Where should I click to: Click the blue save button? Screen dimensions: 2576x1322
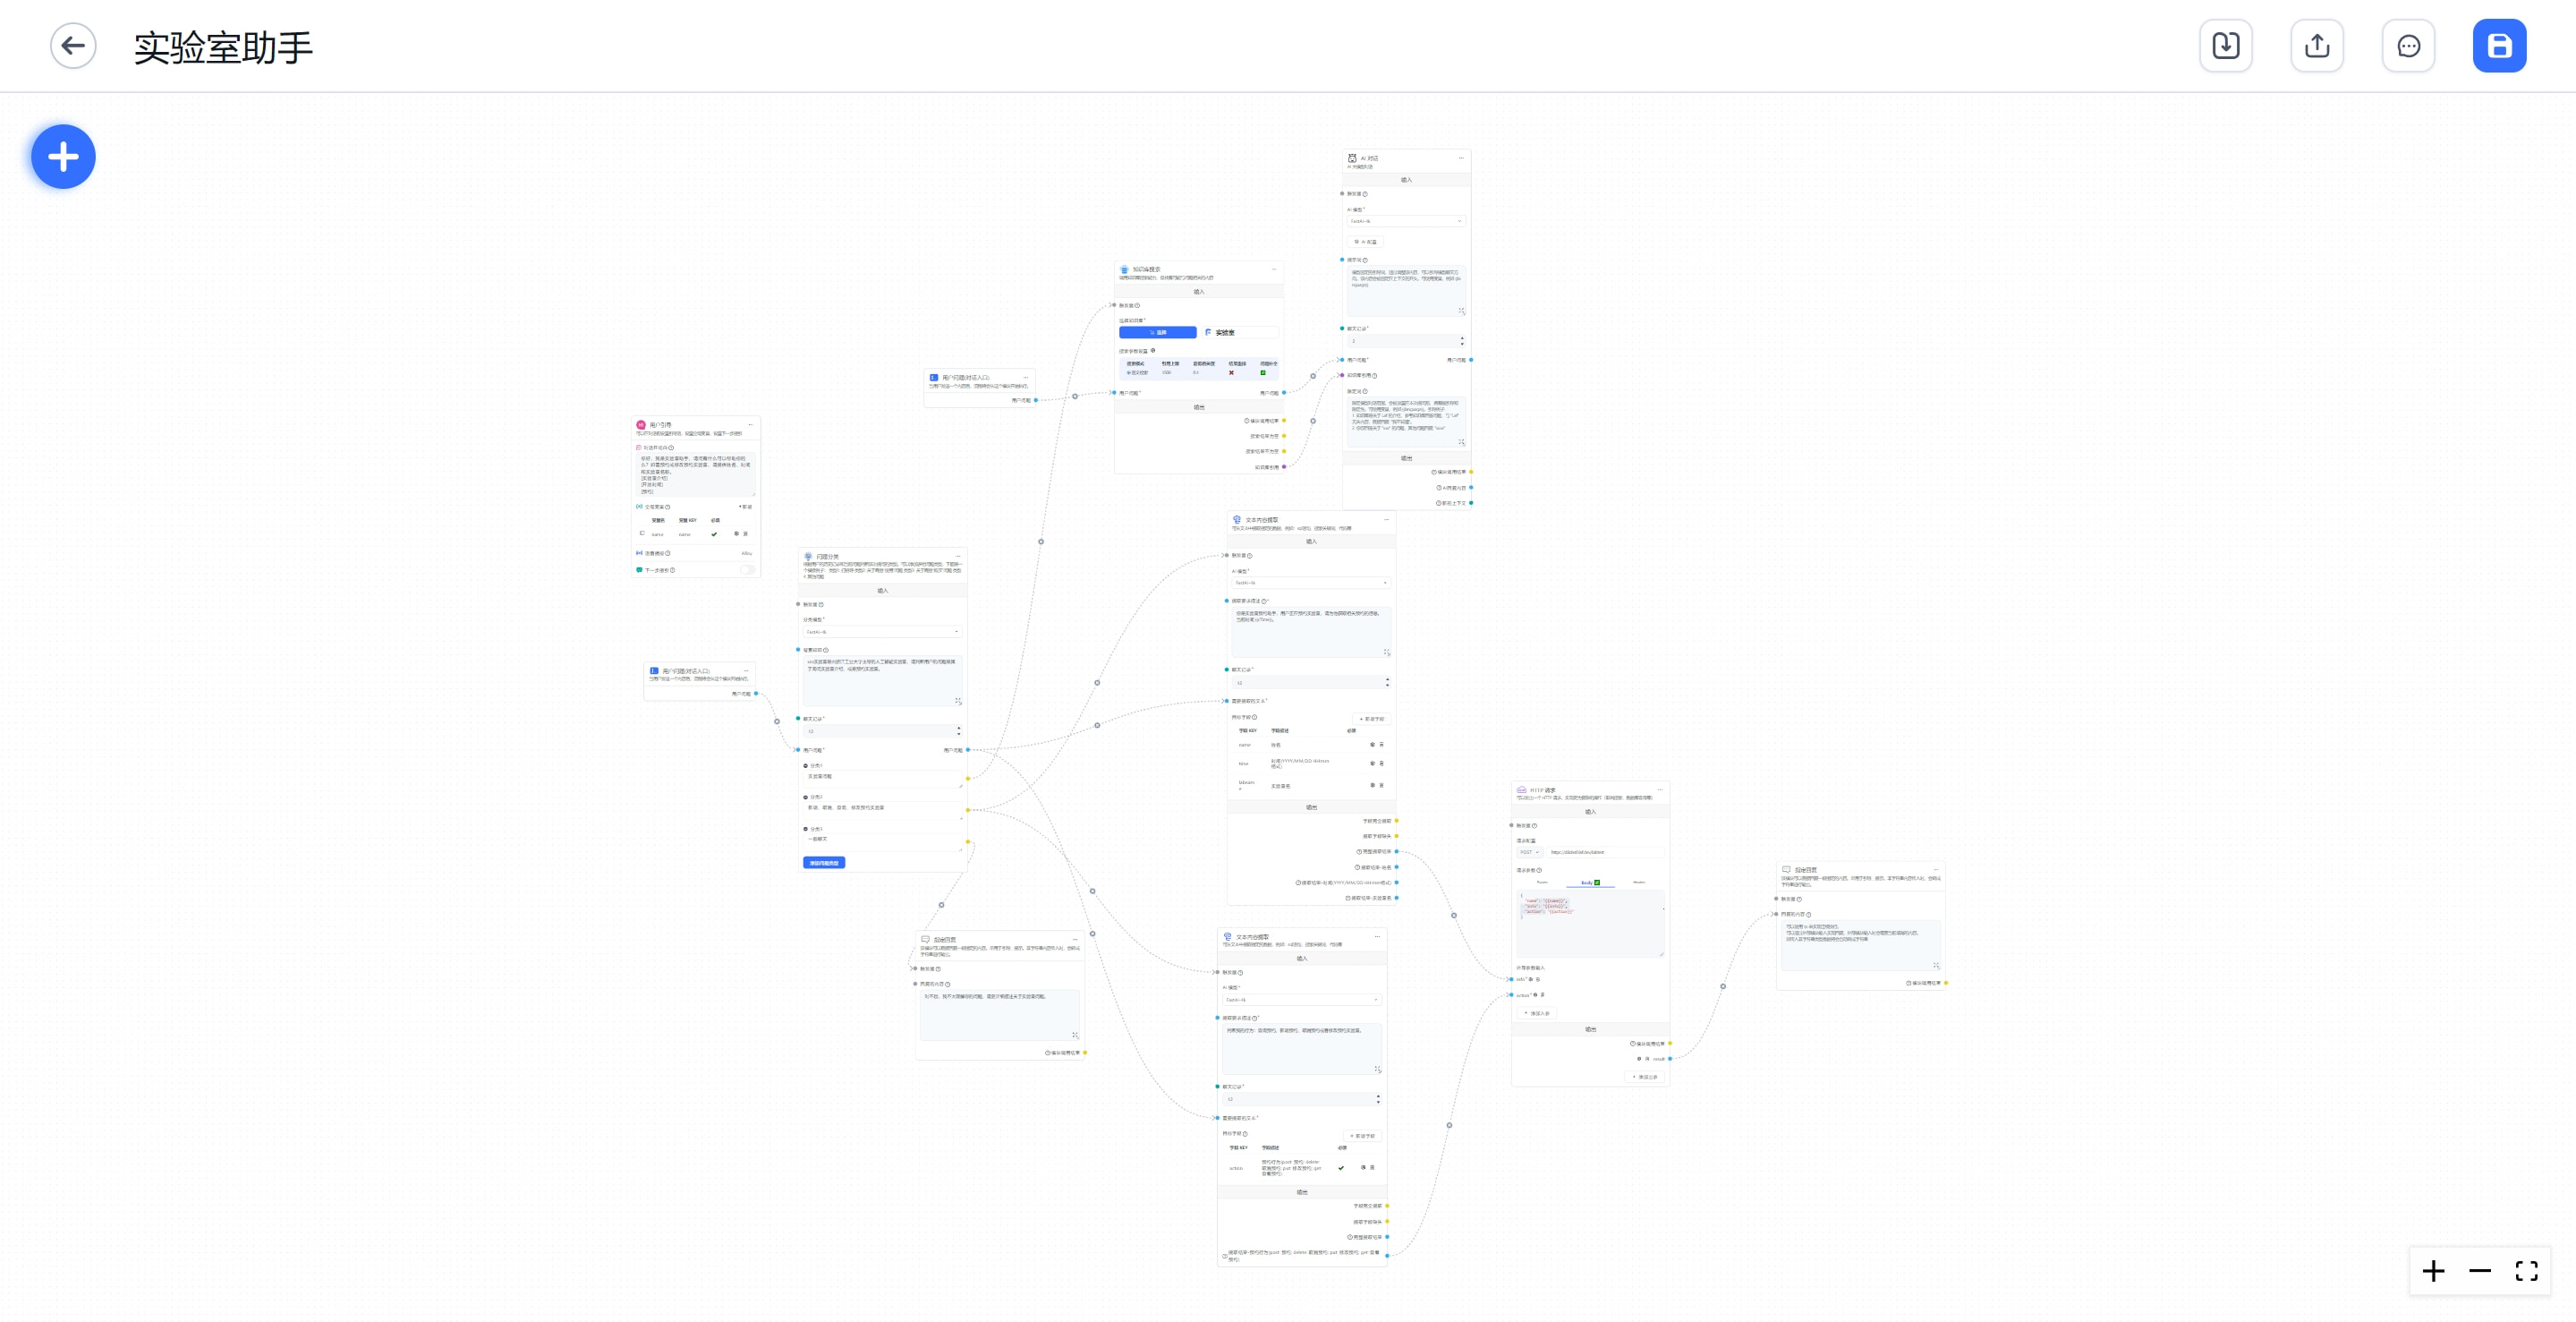[2498, 46]
